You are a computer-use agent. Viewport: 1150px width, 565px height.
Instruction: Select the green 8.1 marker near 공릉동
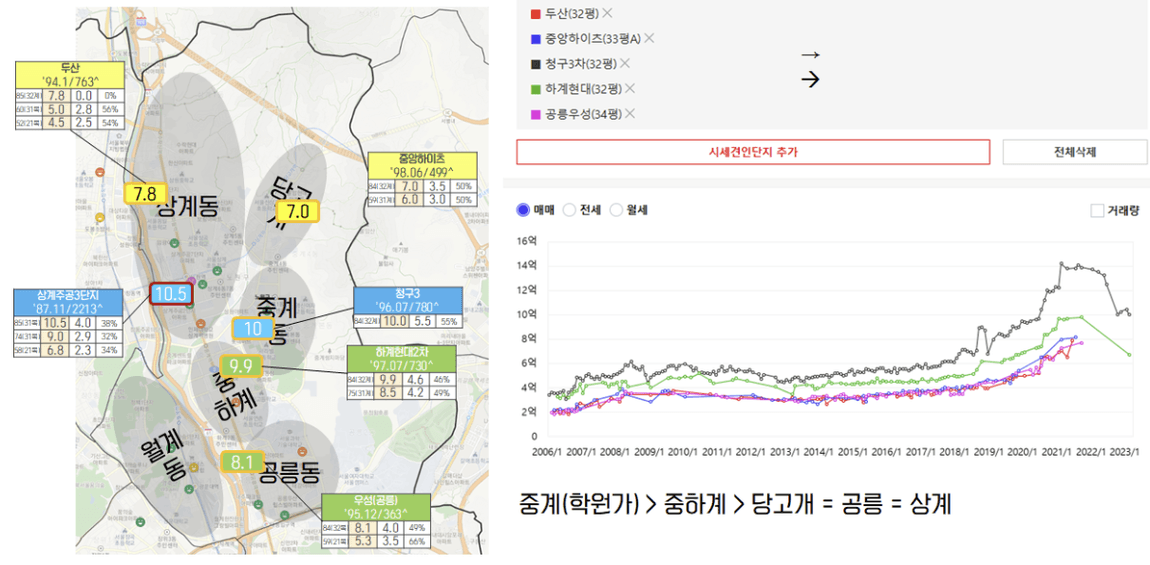point(242,462)
